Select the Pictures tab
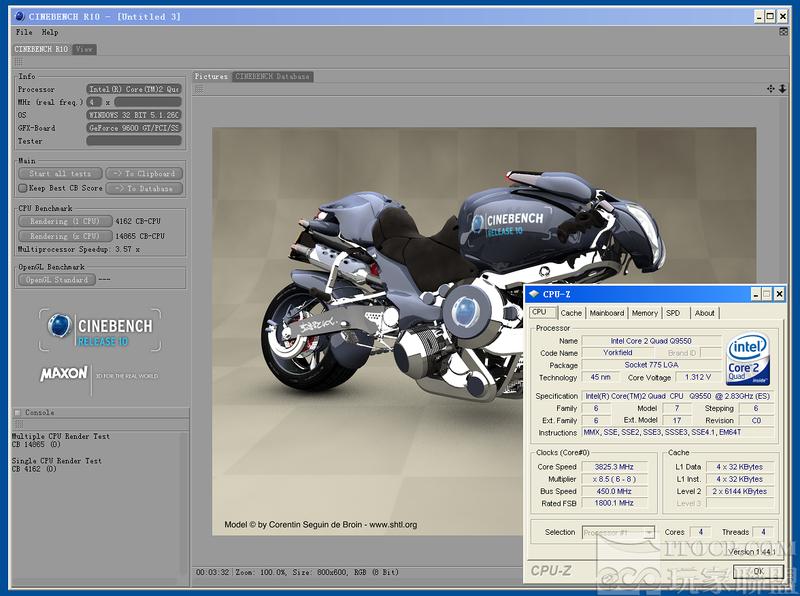This screenshot has height=596, width=800. pyautogui.click(x=211, y=77)
